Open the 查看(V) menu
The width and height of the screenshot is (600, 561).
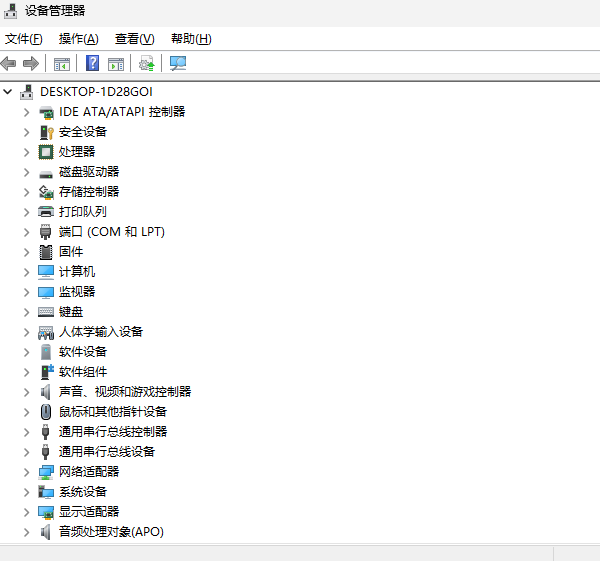pyautogui.click(x=134, y=39)
